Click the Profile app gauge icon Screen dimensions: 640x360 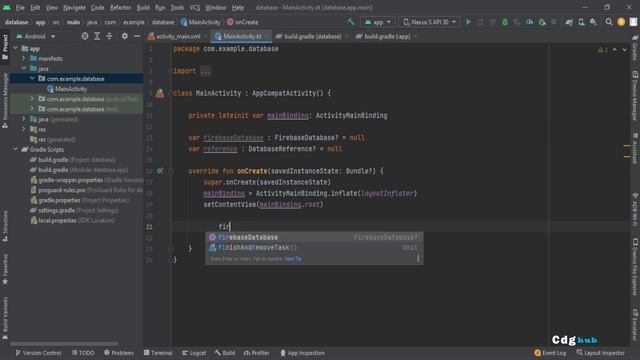coord(529,22)
